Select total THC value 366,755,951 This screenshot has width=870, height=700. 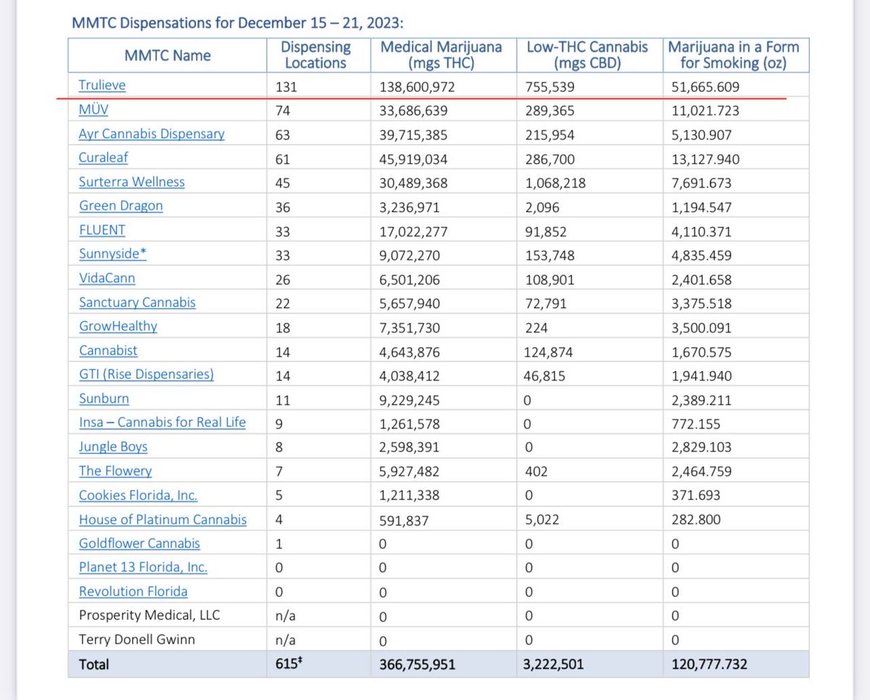pos(417,665)
